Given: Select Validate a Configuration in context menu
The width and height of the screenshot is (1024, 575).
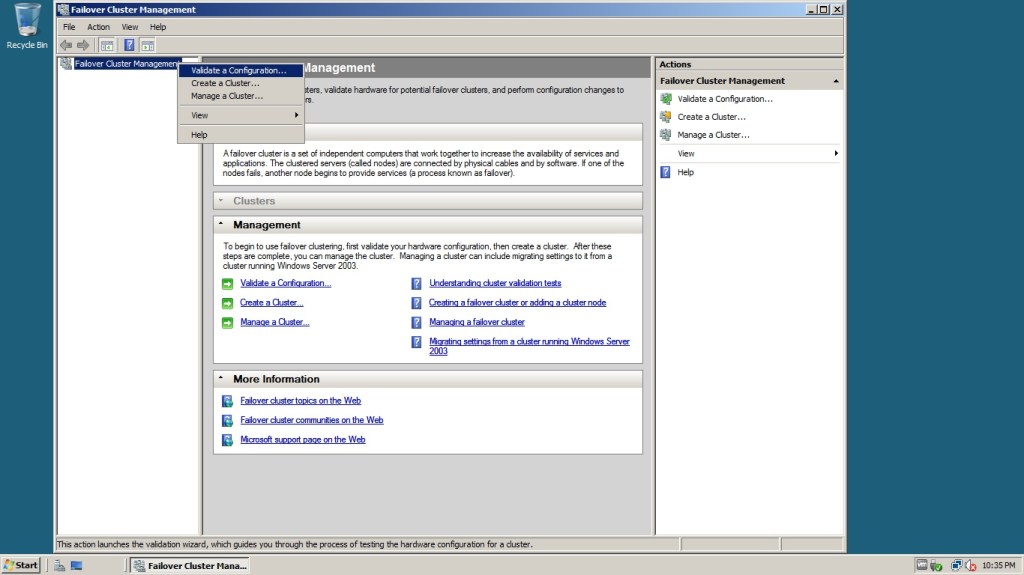Looking at the screenshot, I should [238, 71].
